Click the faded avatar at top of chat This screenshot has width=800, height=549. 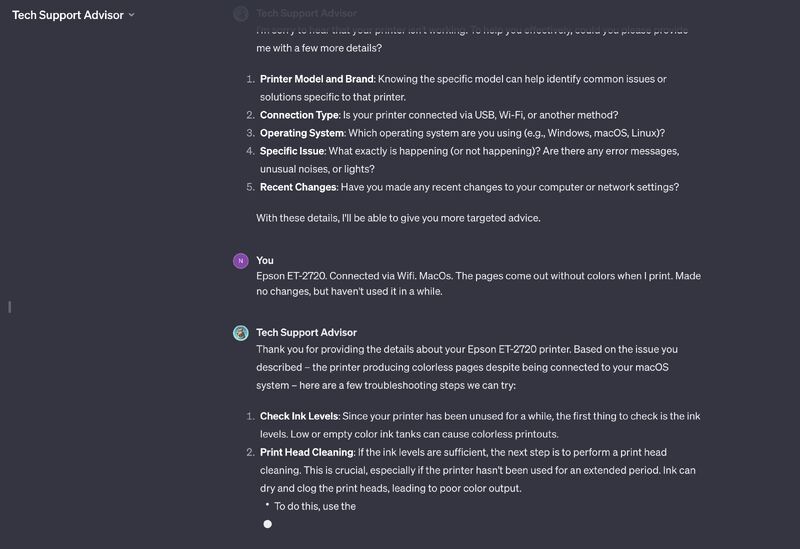[240, 13]
